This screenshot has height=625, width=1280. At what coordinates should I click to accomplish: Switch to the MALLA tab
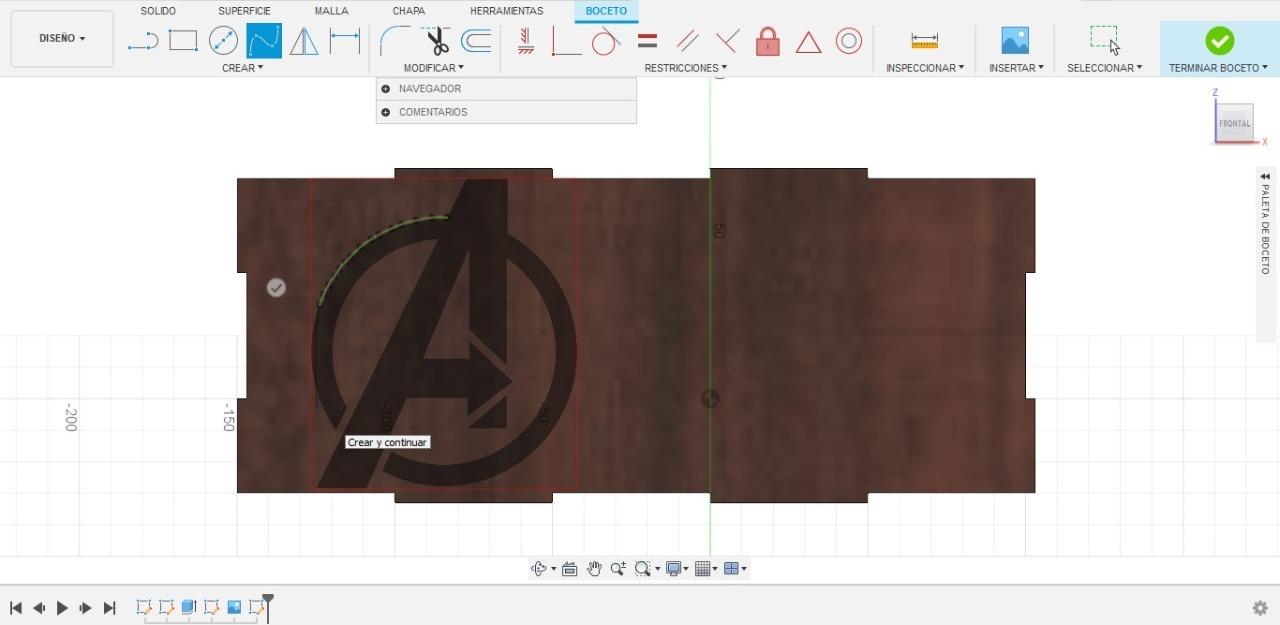[331, 11]
